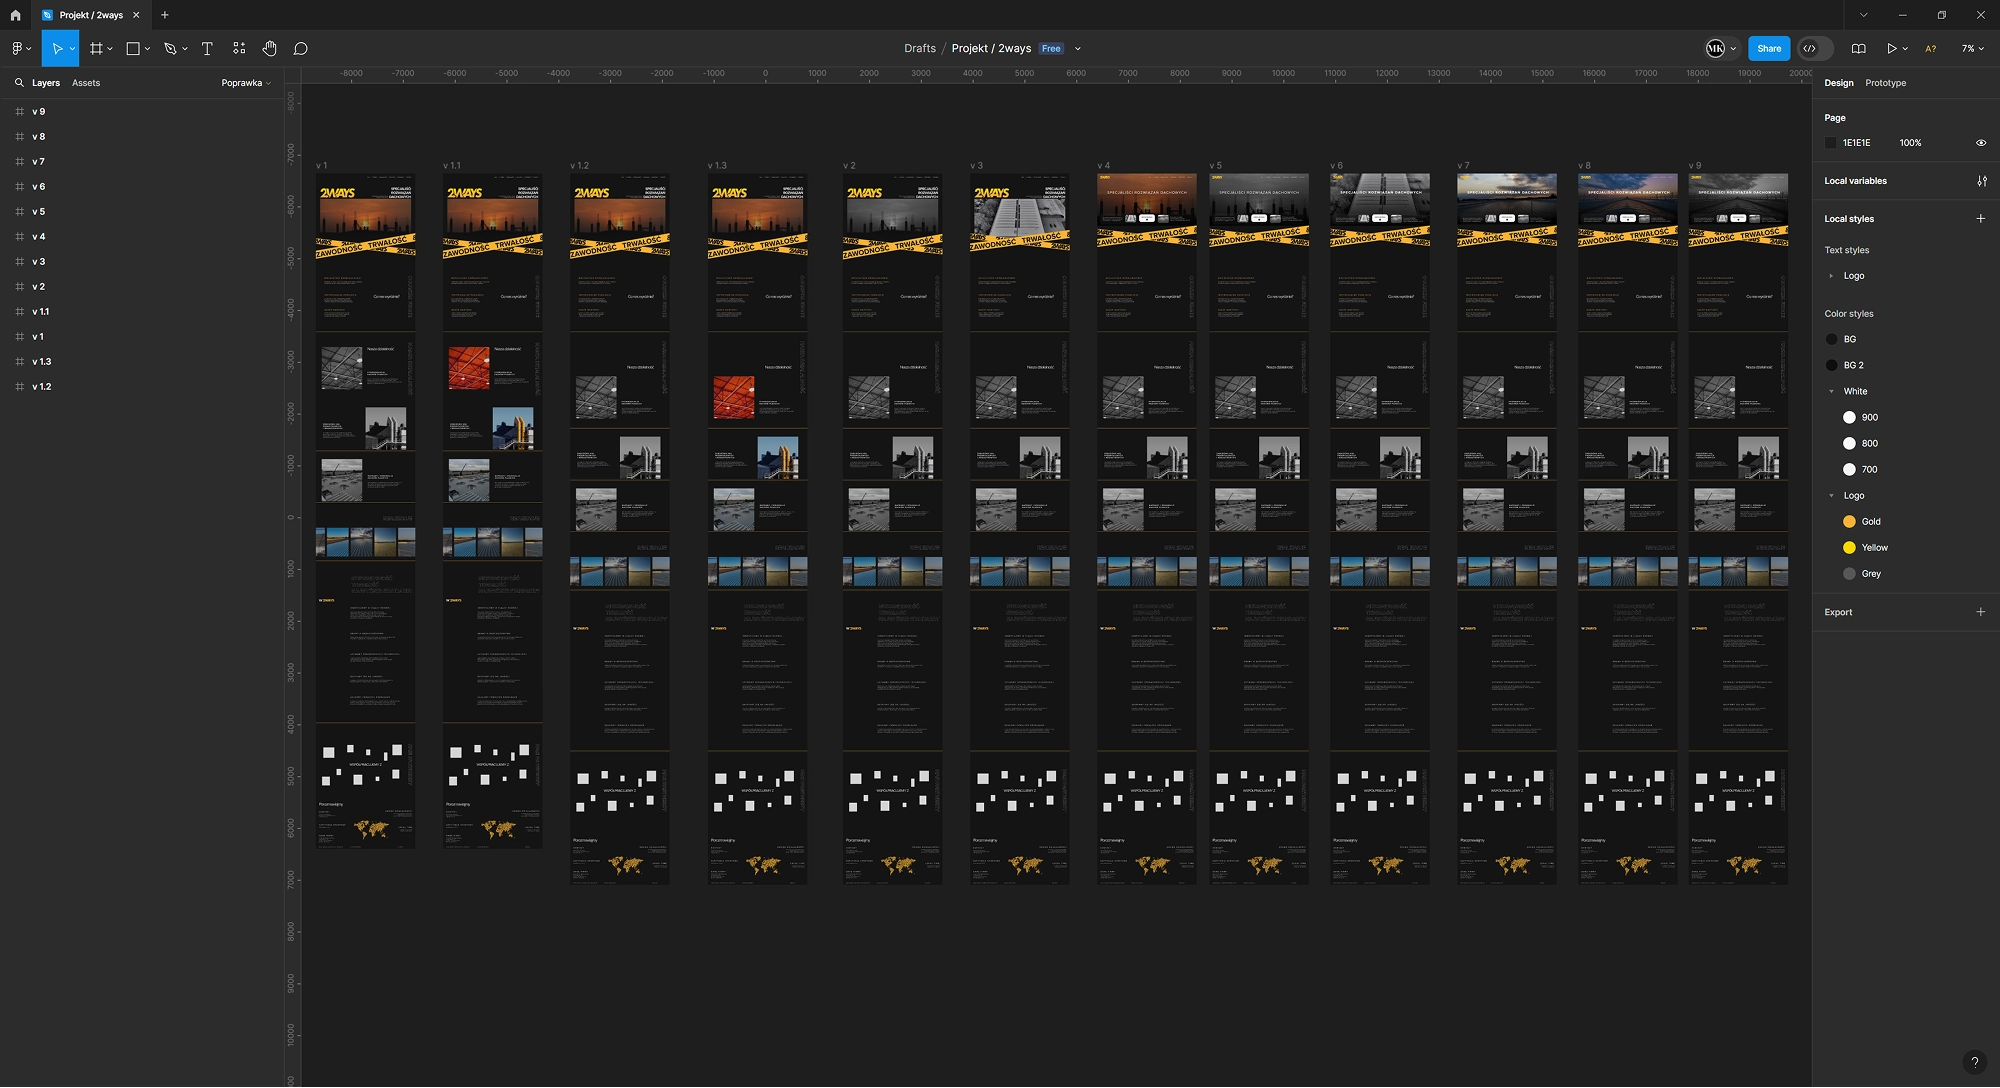
Task: Click the Projekt / 2ways file title
Action: click(991, 48)
